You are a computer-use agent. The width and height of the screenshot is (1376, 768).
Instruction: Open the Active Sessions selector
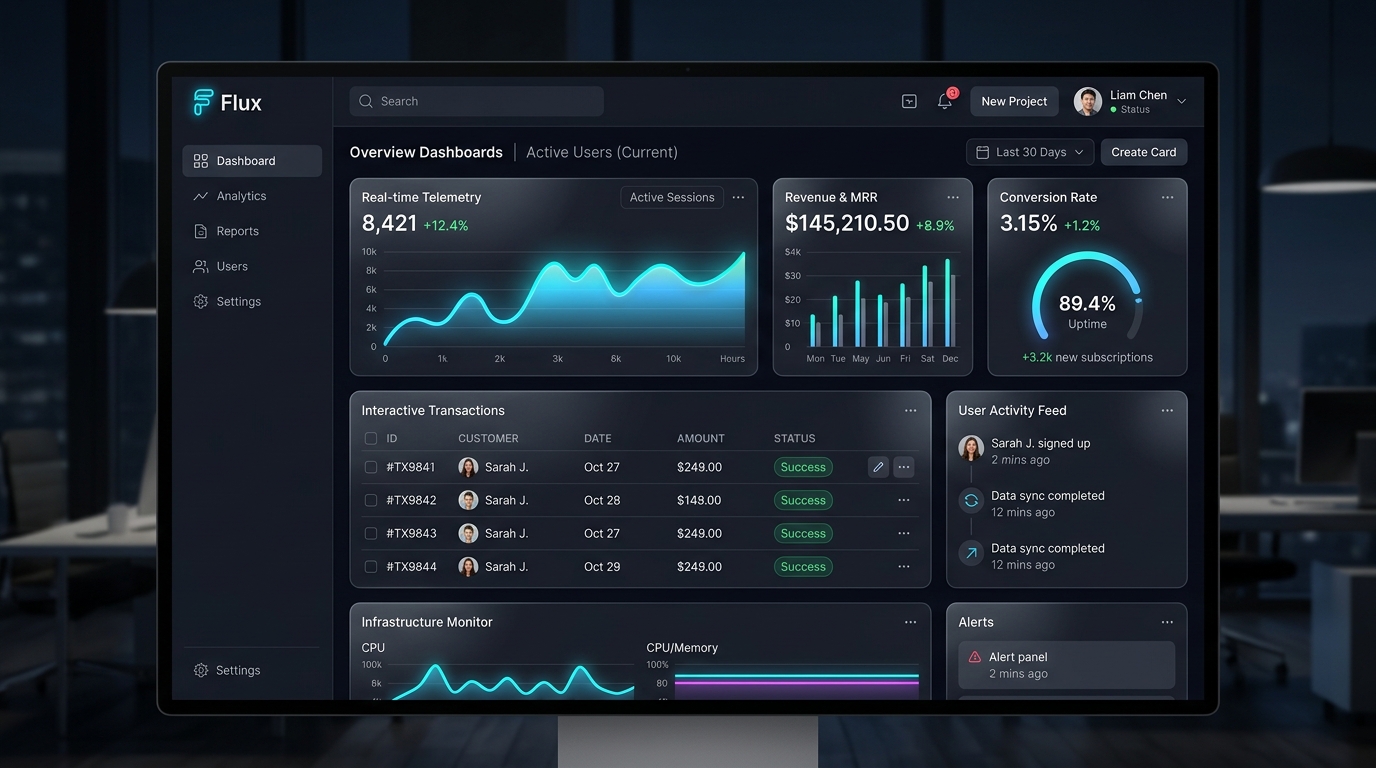pyautogui.click(x=672, y=197)
